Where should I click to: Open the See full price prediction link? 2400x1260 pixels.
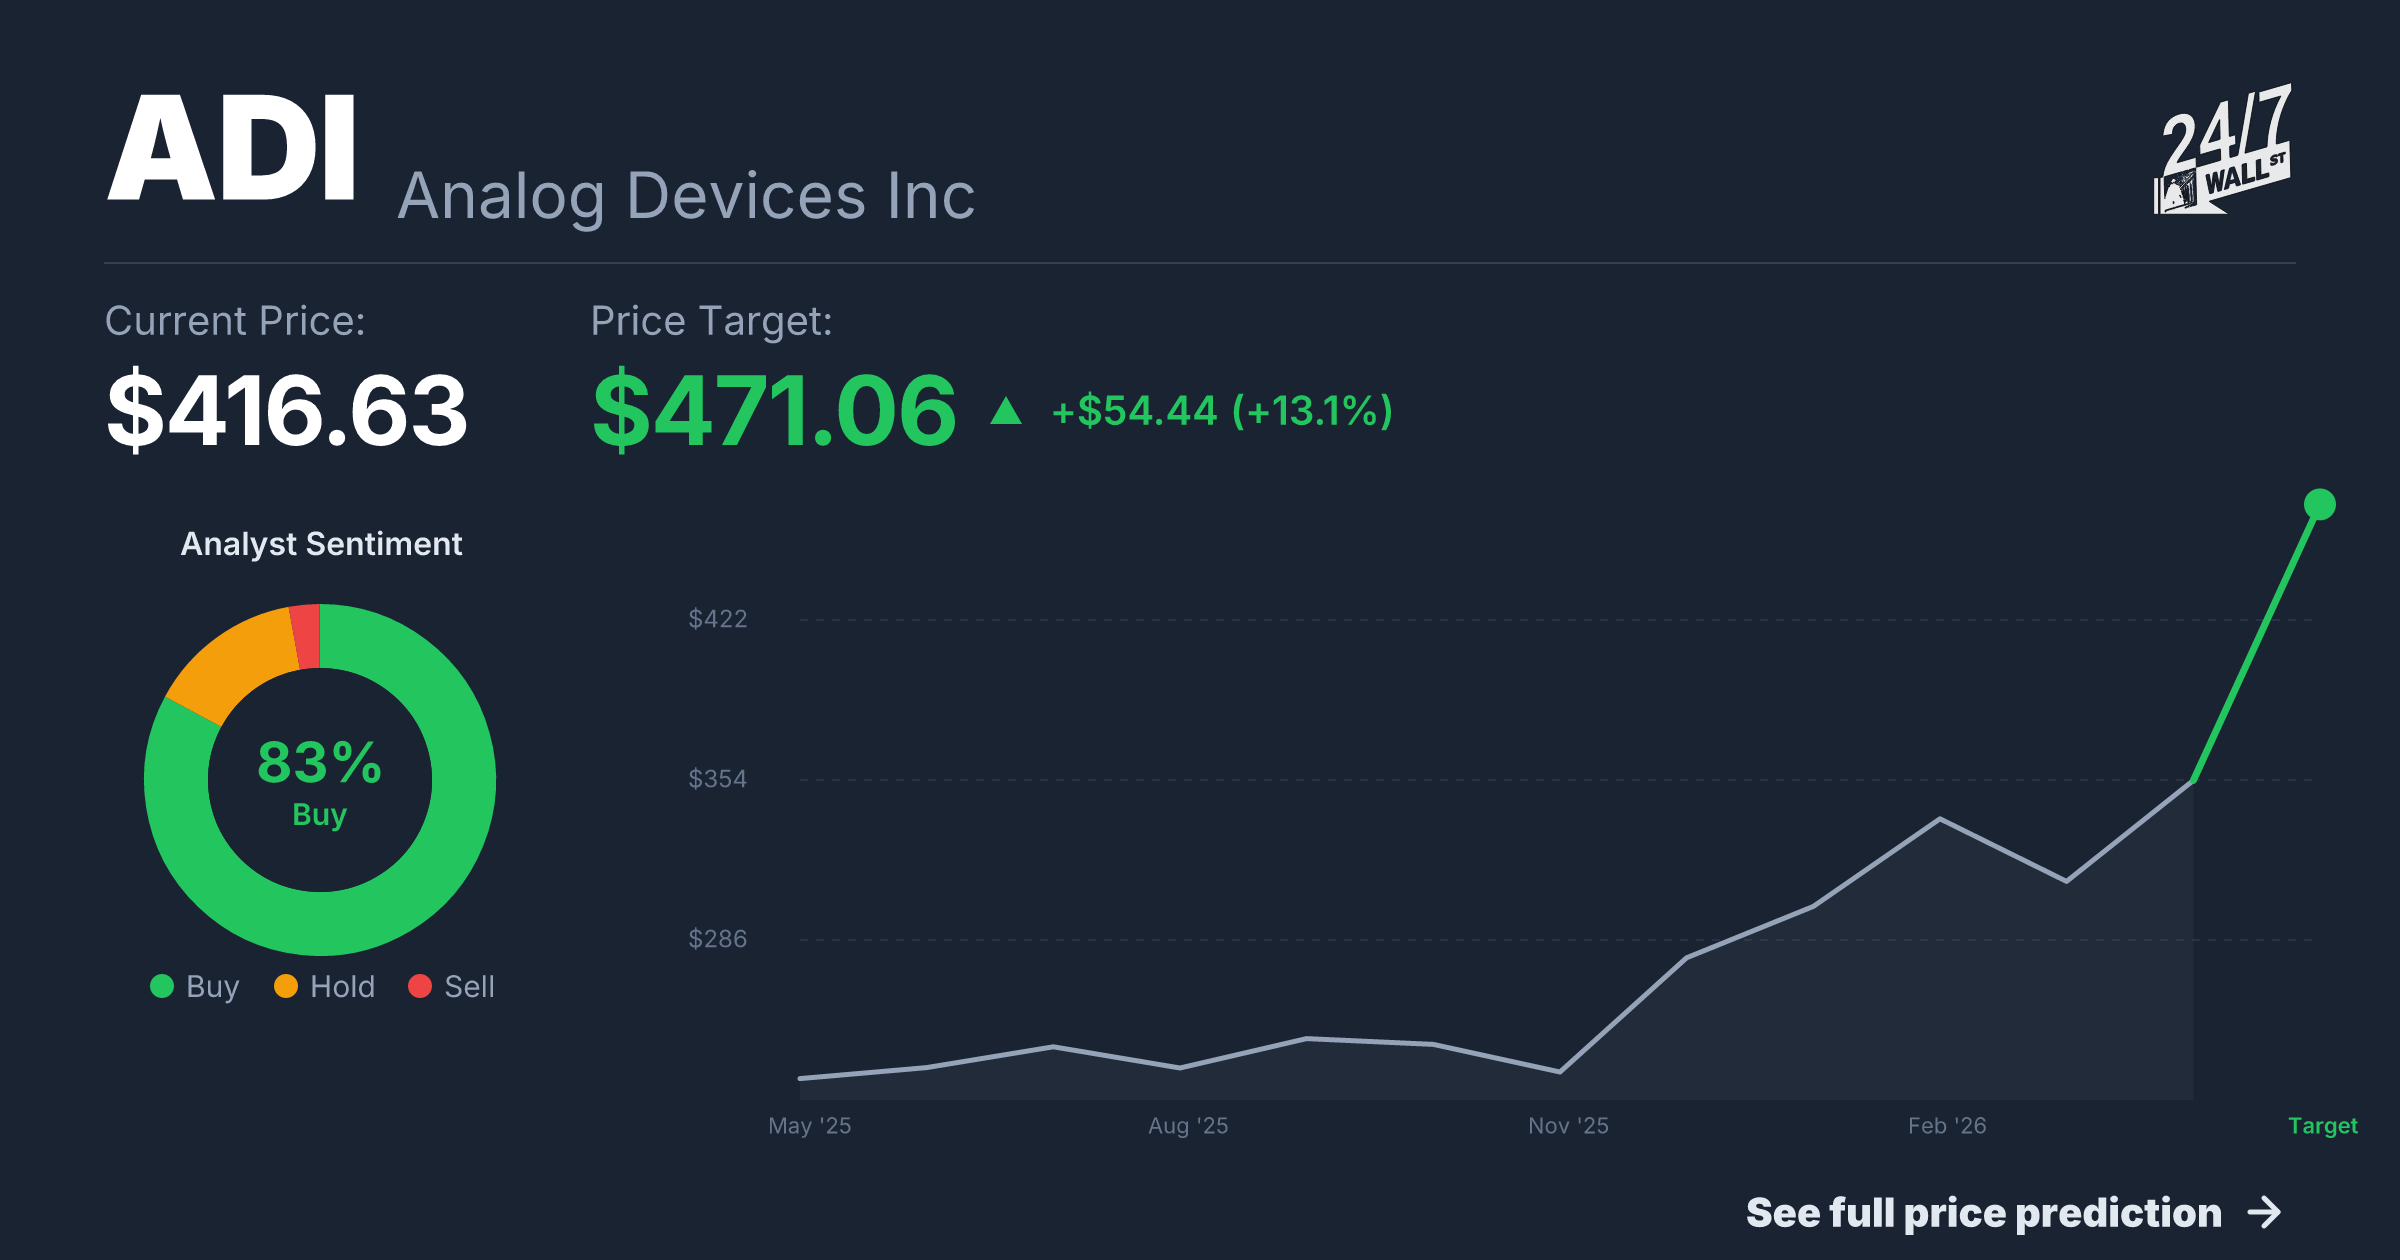(x=2015, y=1213)
